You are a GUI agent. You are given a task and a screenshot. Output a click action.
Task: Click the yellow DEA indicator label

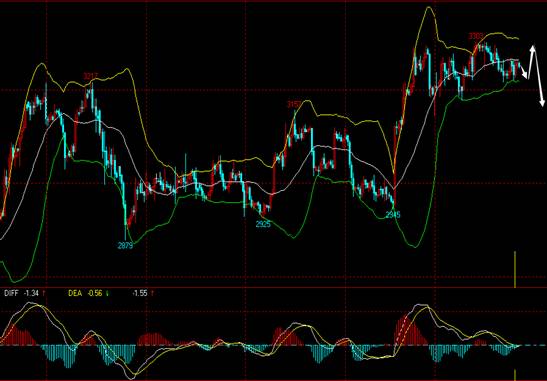coord(75,293)
